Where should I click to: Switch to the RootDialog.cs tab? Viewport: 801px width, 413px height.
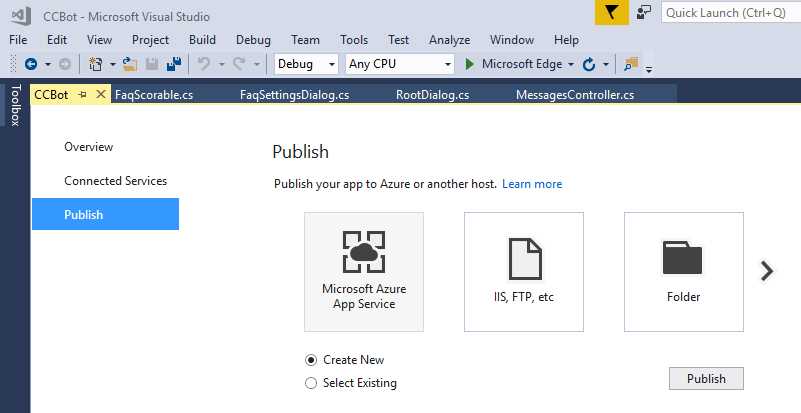[x=433, y=95]
